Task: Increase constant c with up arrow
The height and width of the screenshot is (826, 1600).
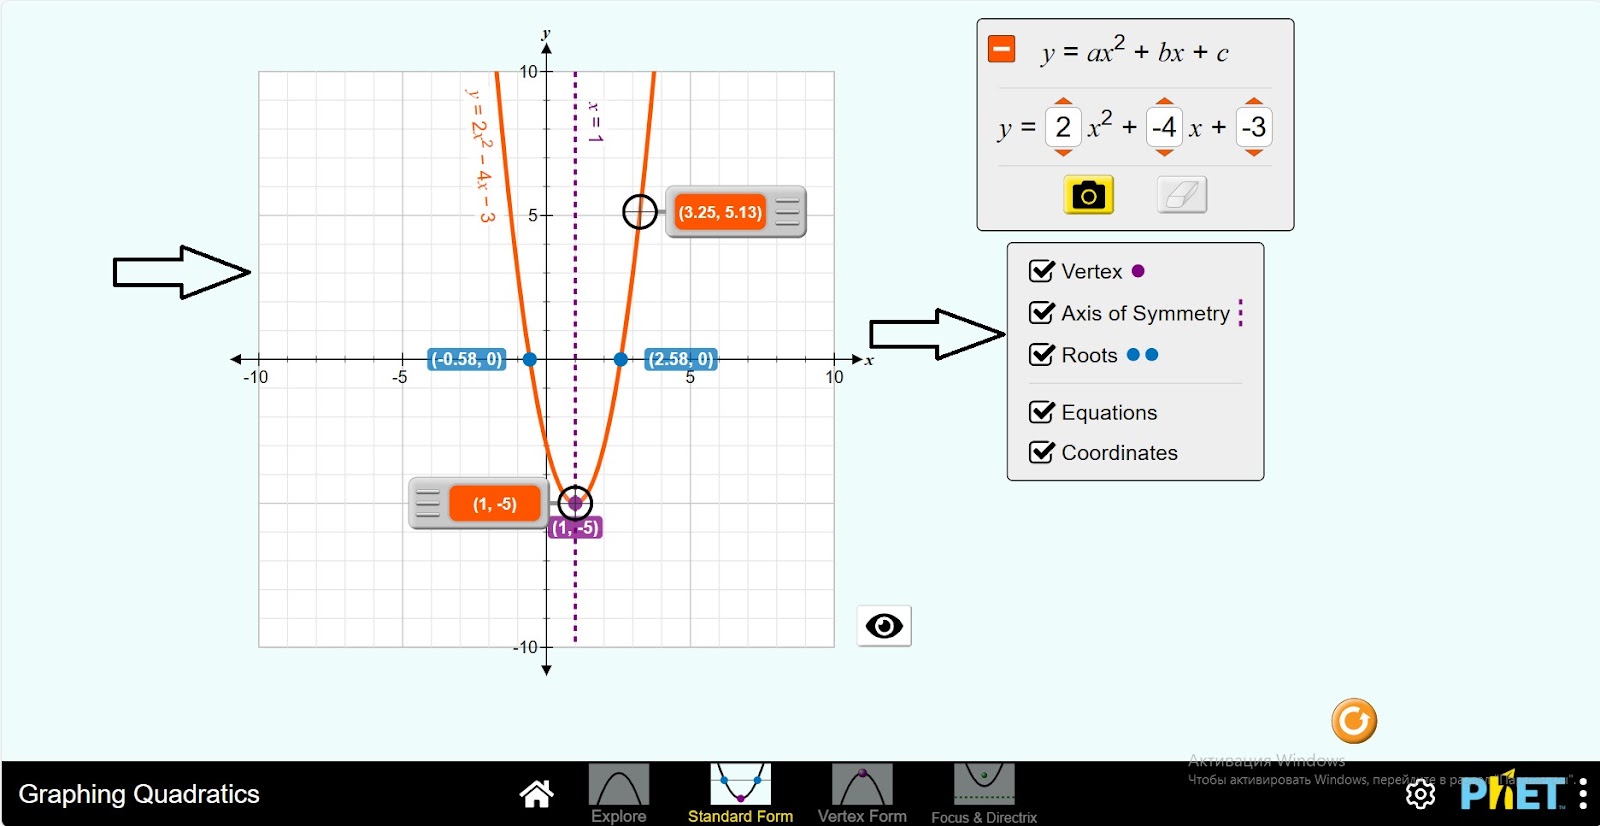Action: coord(1254,101)
